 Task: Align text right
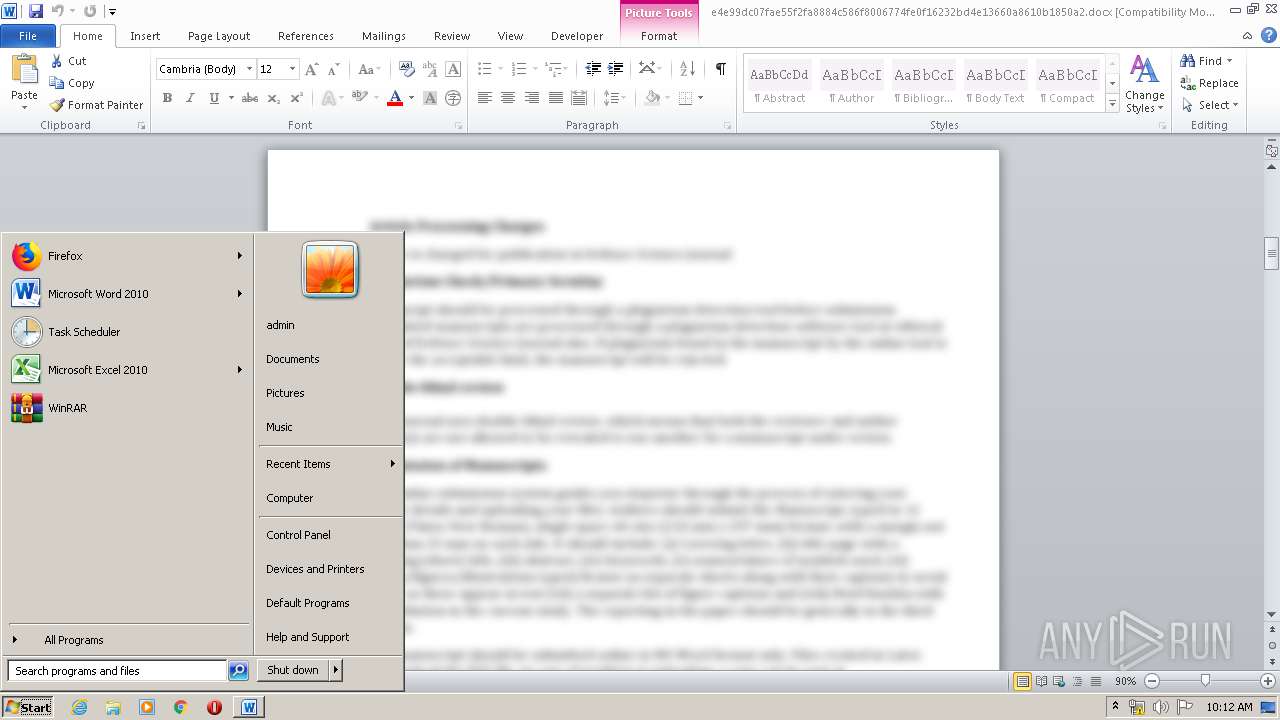click(x=531, y=98)
